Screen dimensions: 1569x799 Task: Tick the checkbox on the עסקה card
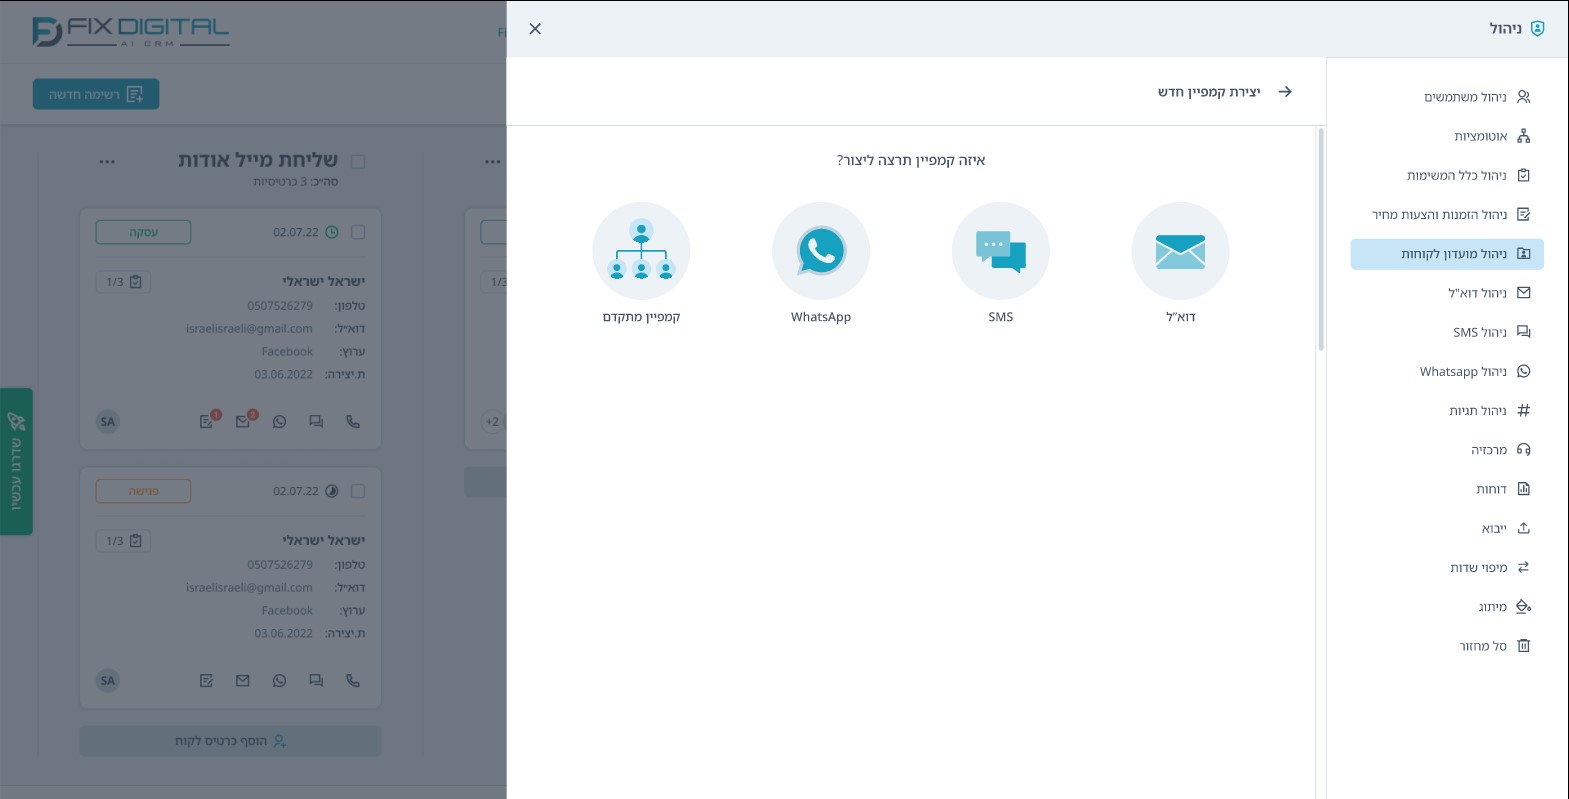pos(358,232)
